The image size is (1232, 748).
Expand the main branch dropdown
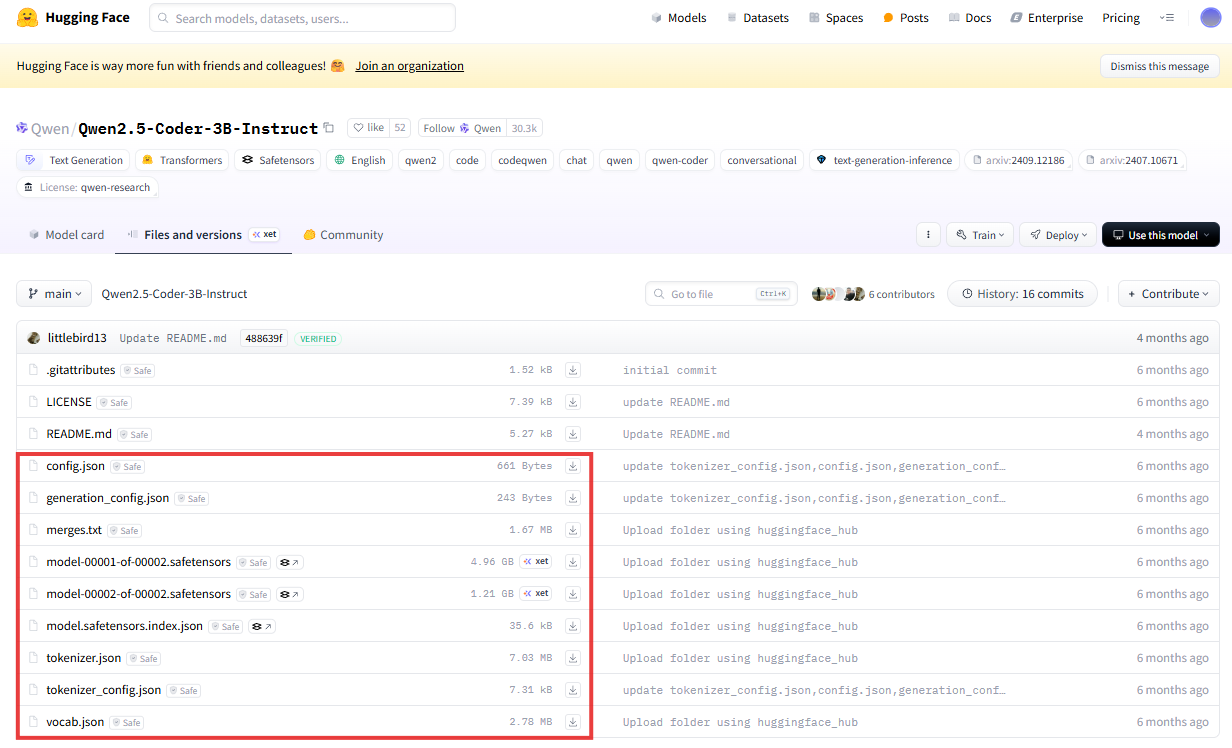[54, 294]
